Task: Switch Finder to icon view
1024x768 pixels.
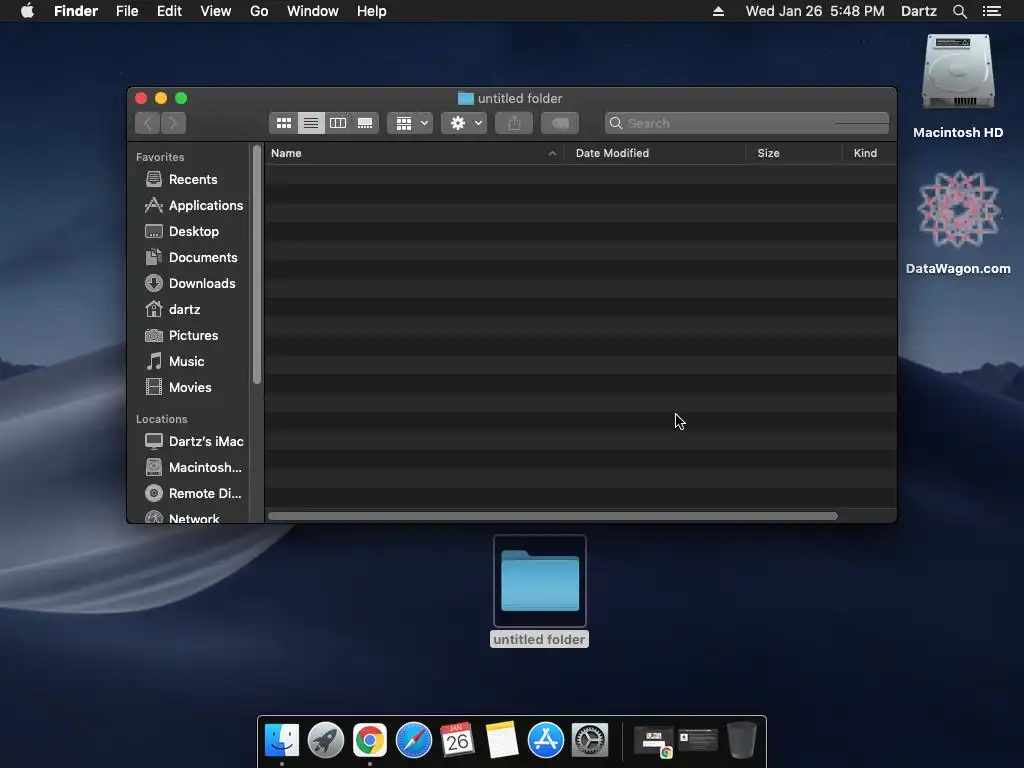Action: click(283, 123)
